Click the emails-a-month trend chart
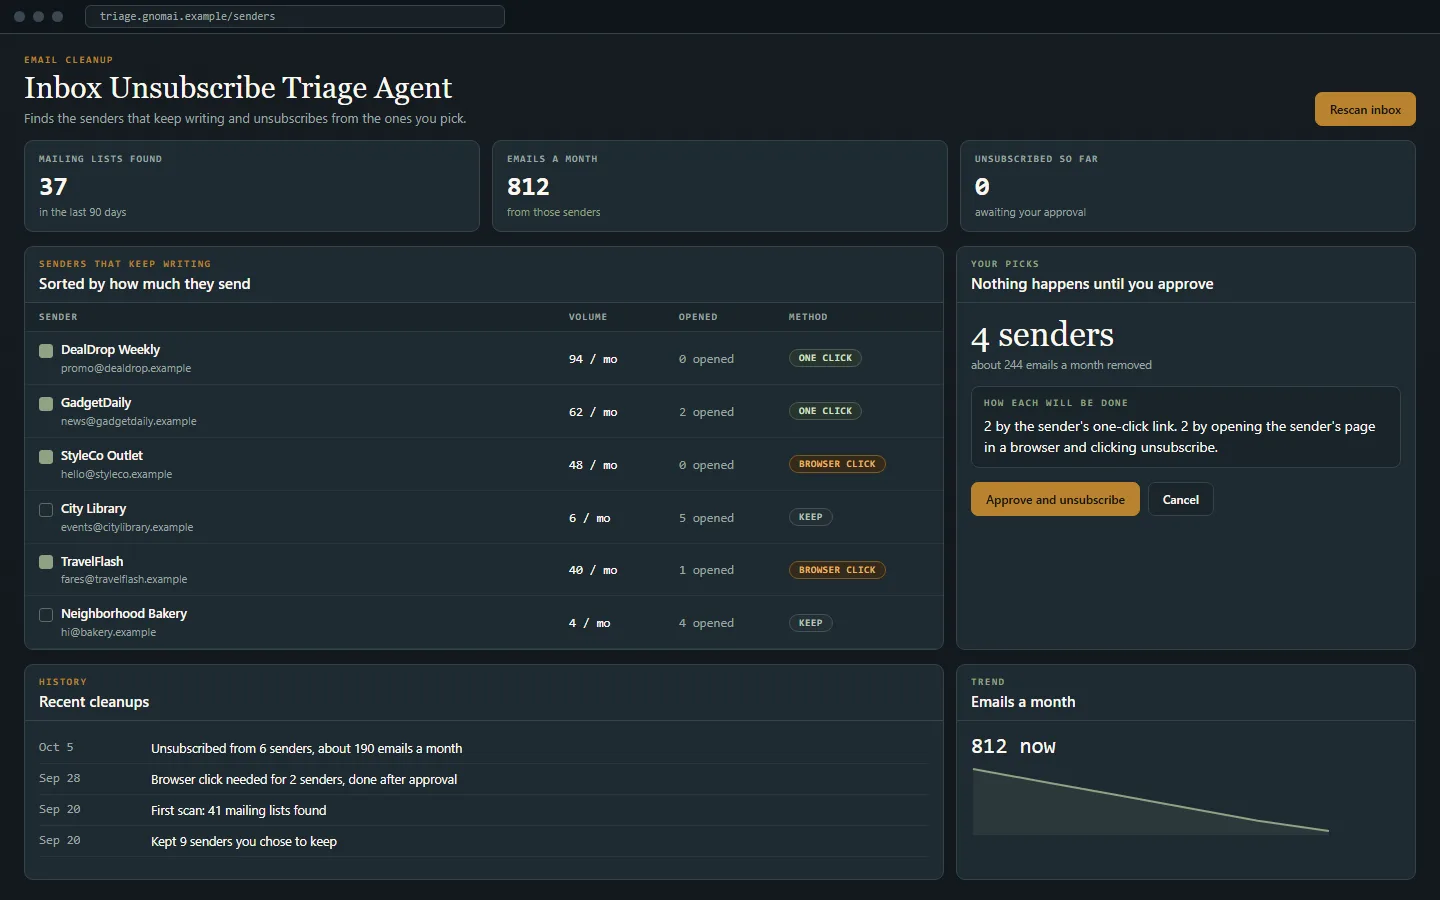This screenshot has width=1440, height=900. tap(1150, 801)
